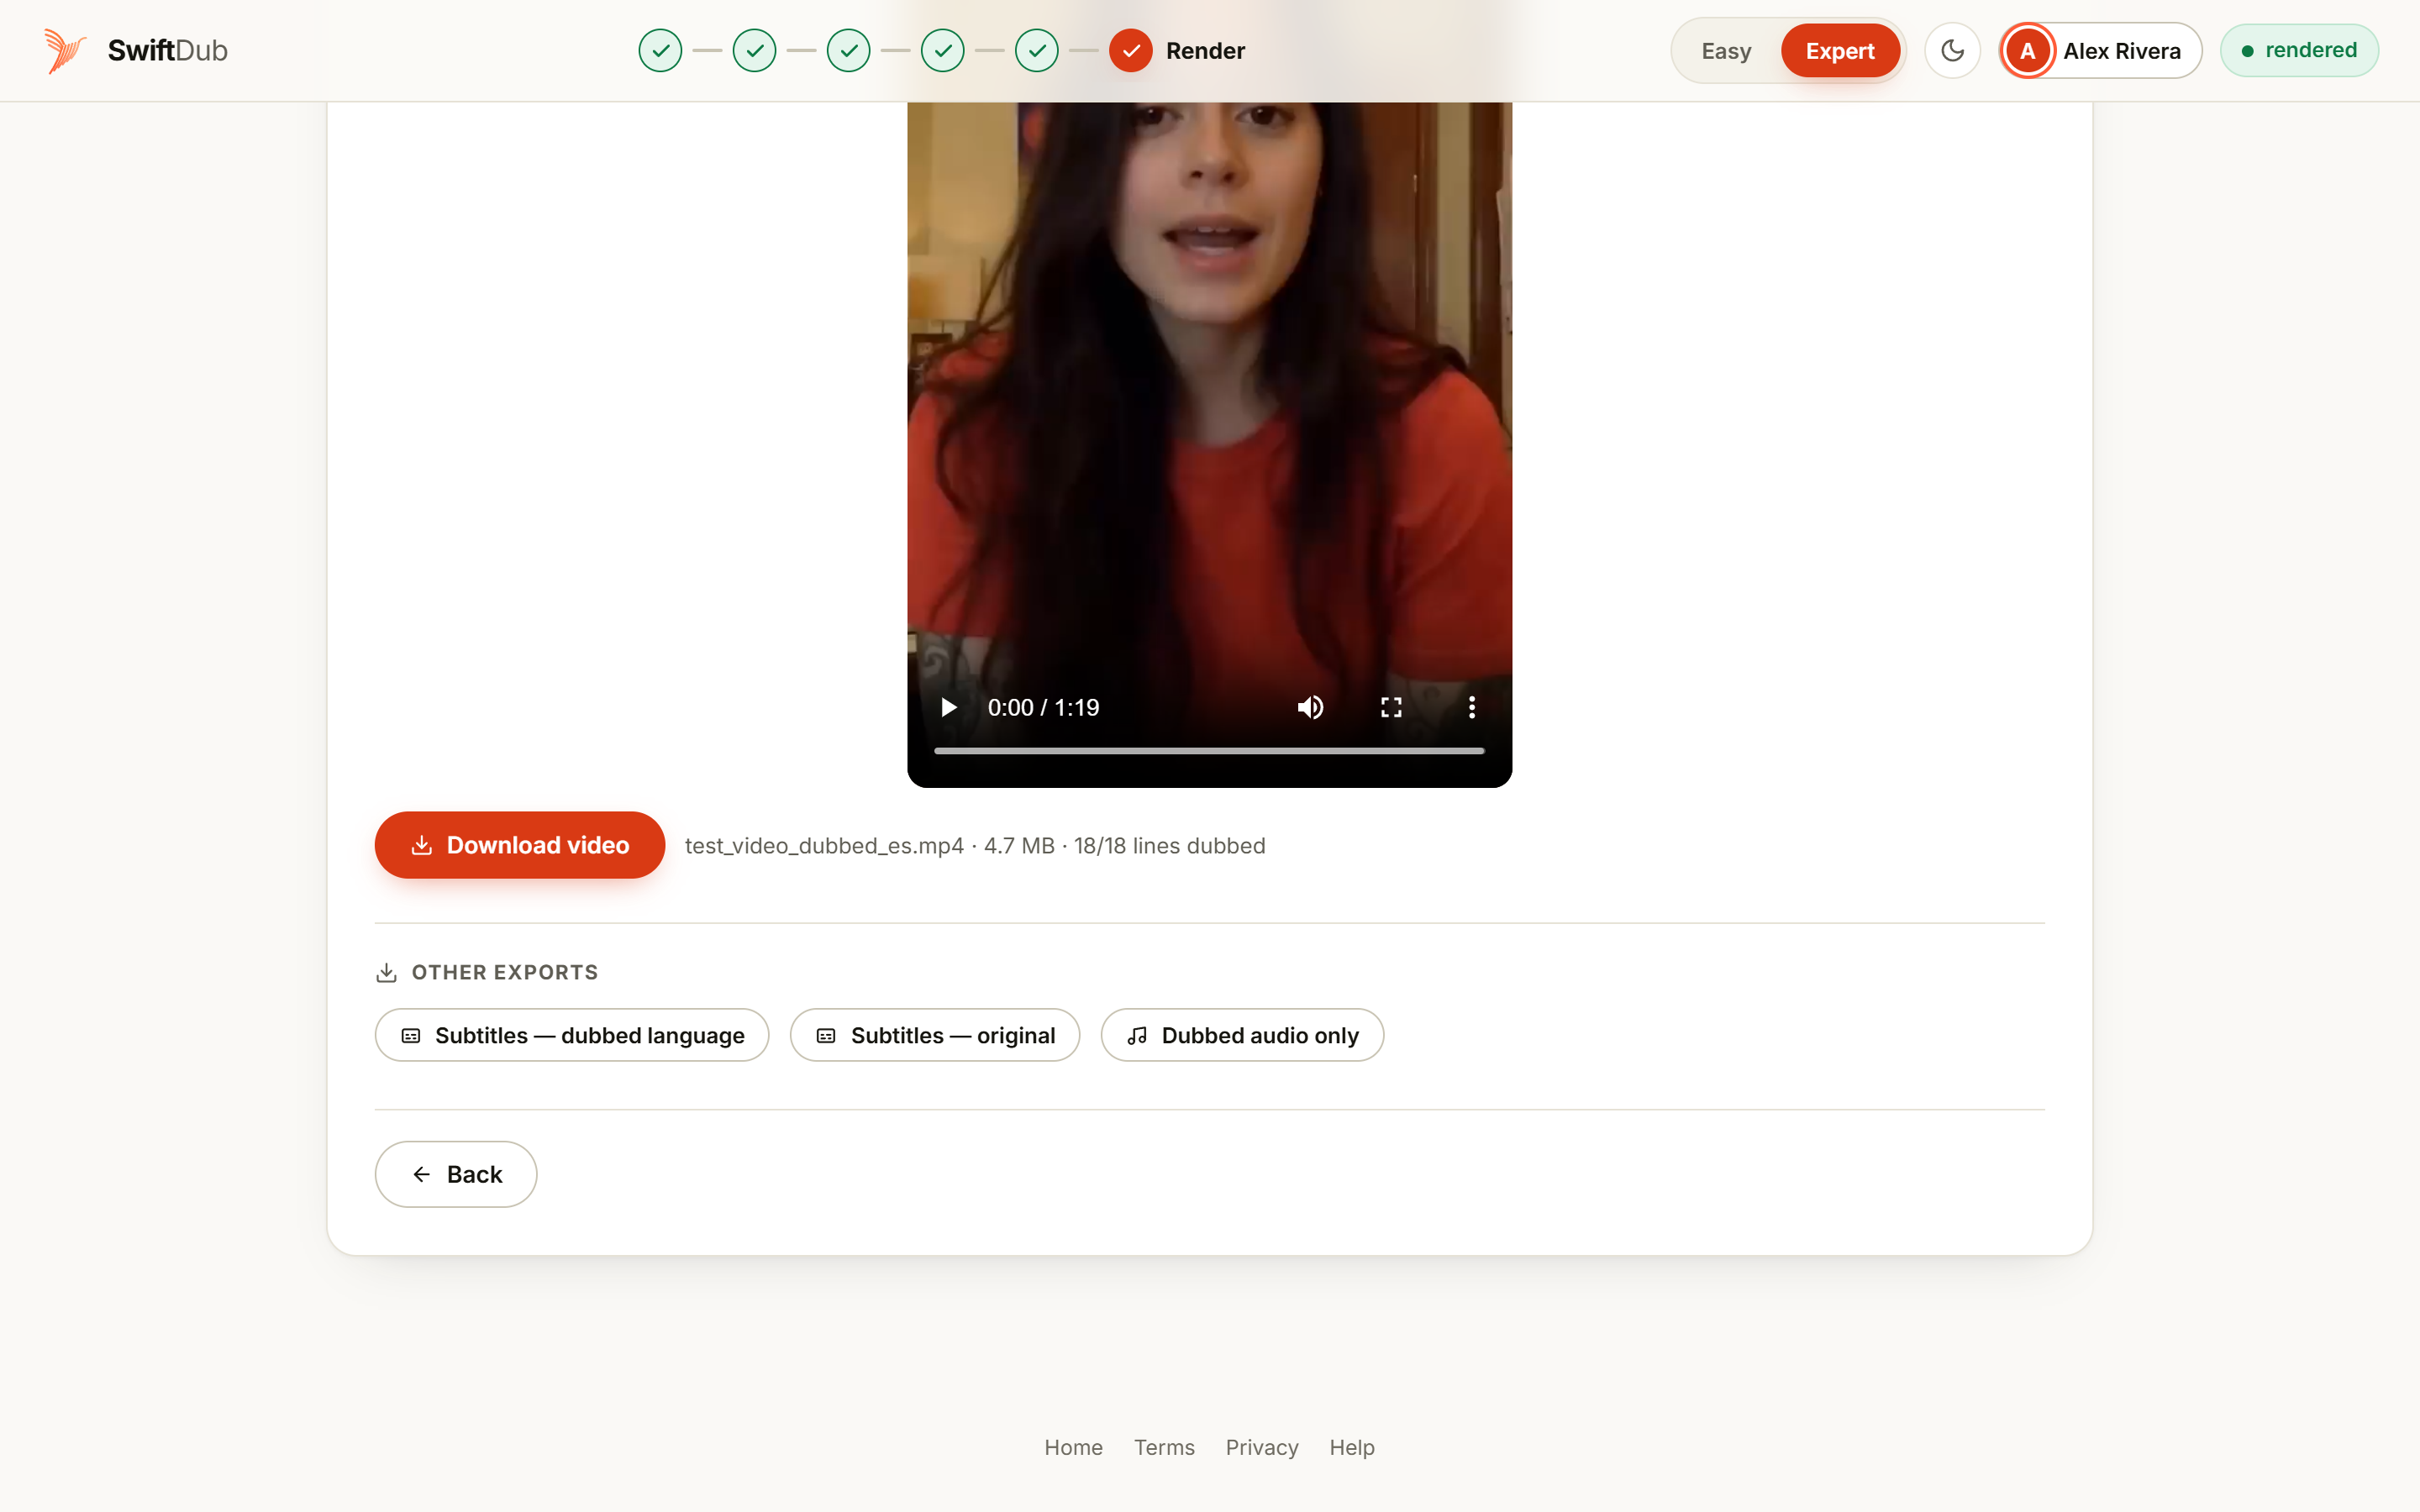Viewport: 2420px width, 1512px height.
Task: Select the active Render step circle
Action: [x=1130, y=50]
